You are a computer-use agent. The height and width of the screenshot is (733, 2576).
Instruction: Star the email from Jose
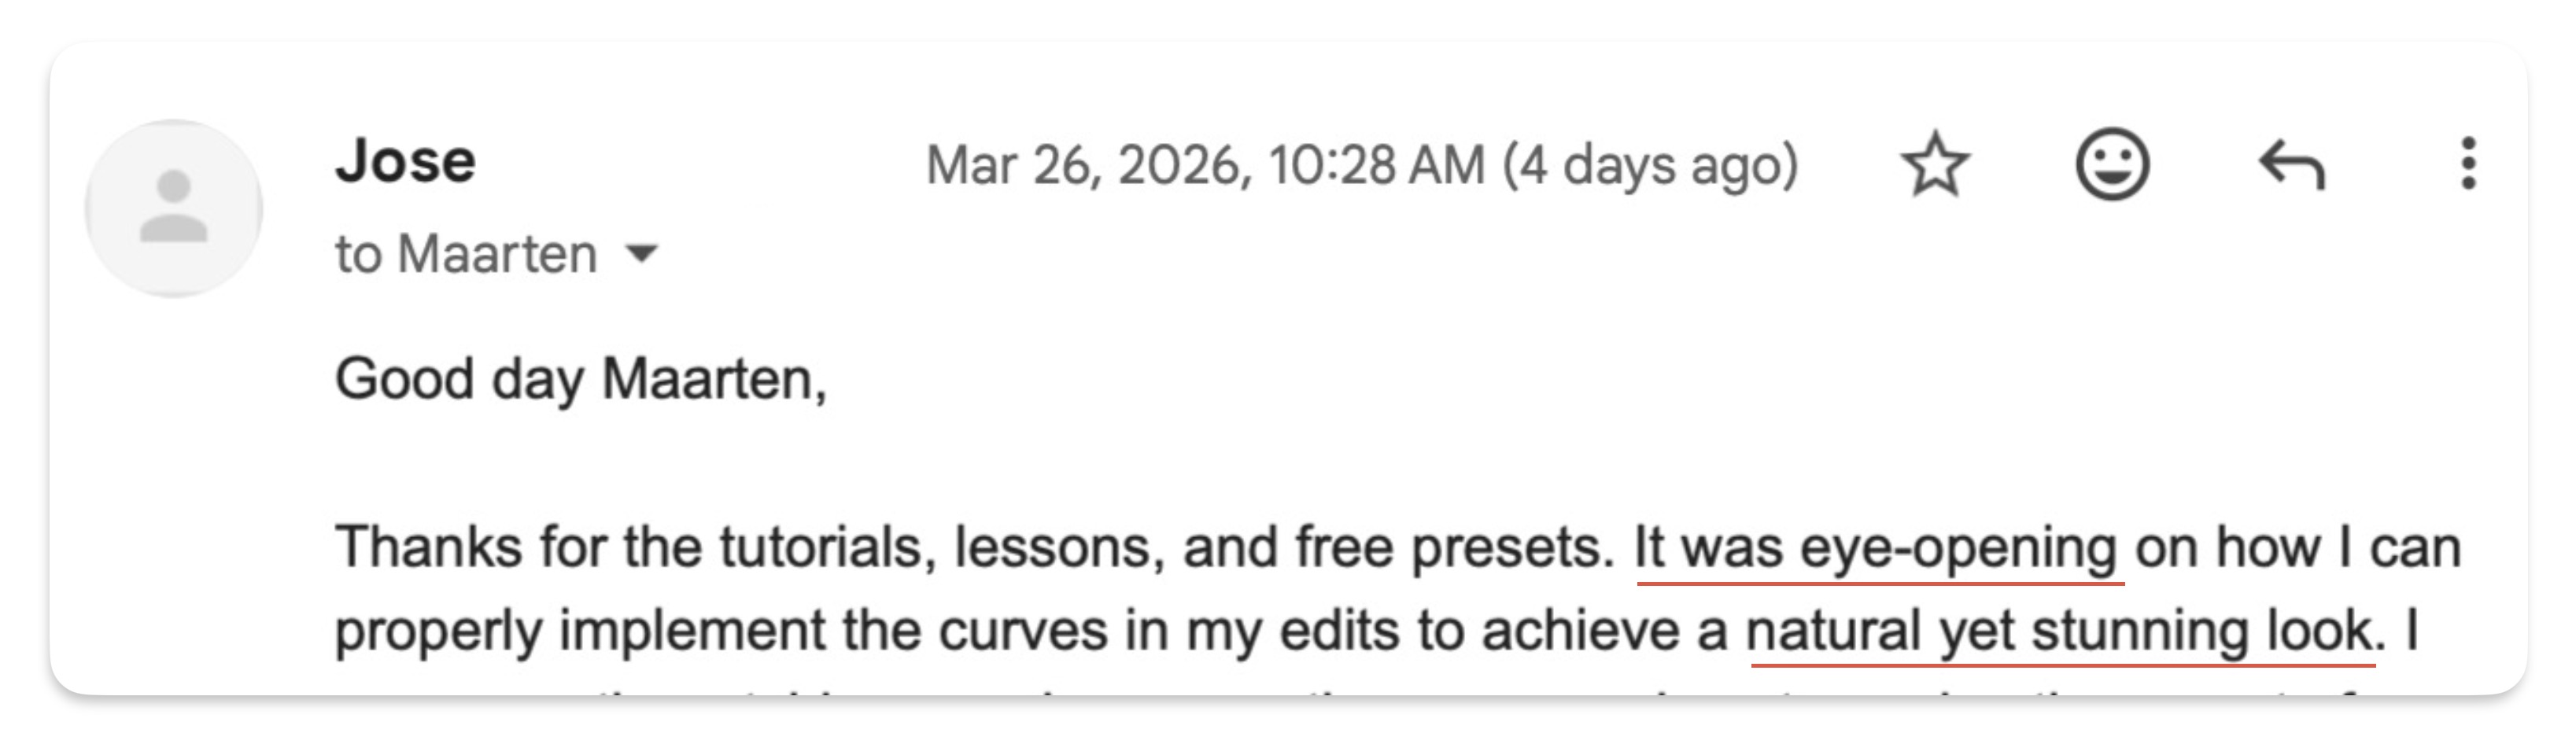click(1935, 165)
